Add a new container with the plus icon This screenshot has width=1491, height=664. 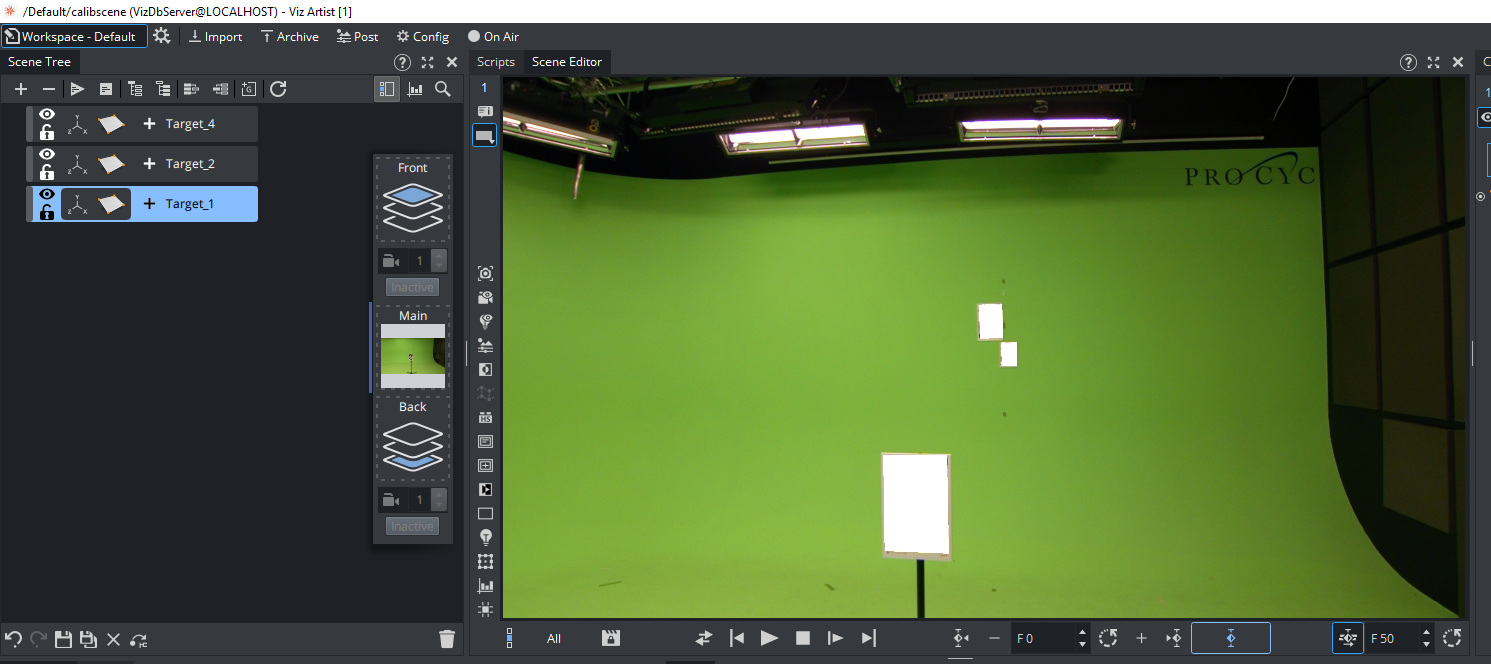[20, 89]
